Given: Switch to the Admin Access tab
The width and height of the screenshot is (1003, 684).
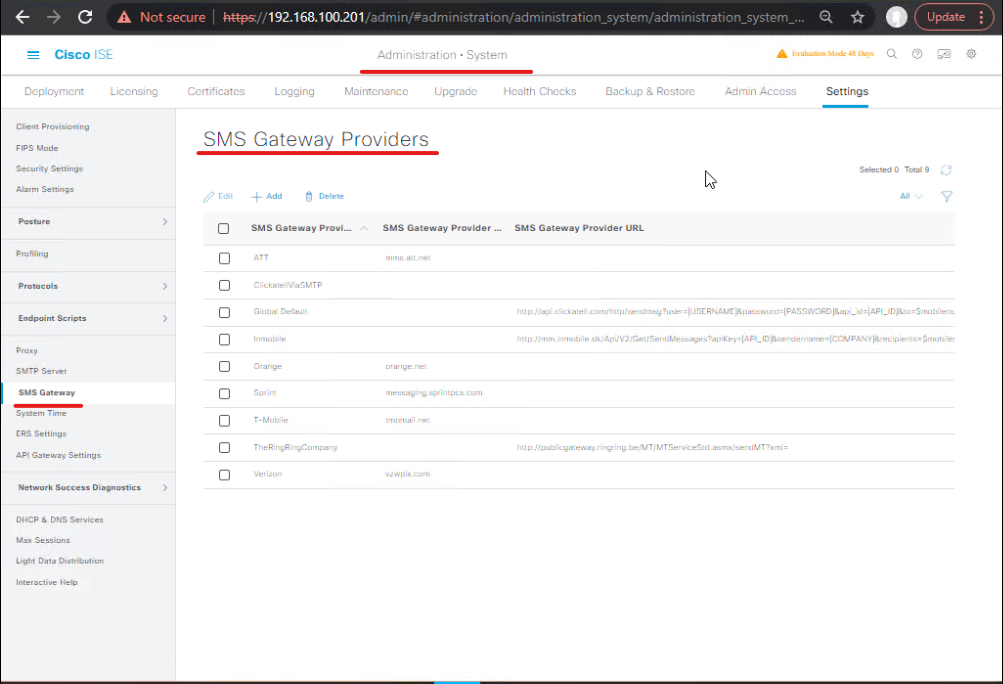Looking at the screenshot, I should [761, 91].
